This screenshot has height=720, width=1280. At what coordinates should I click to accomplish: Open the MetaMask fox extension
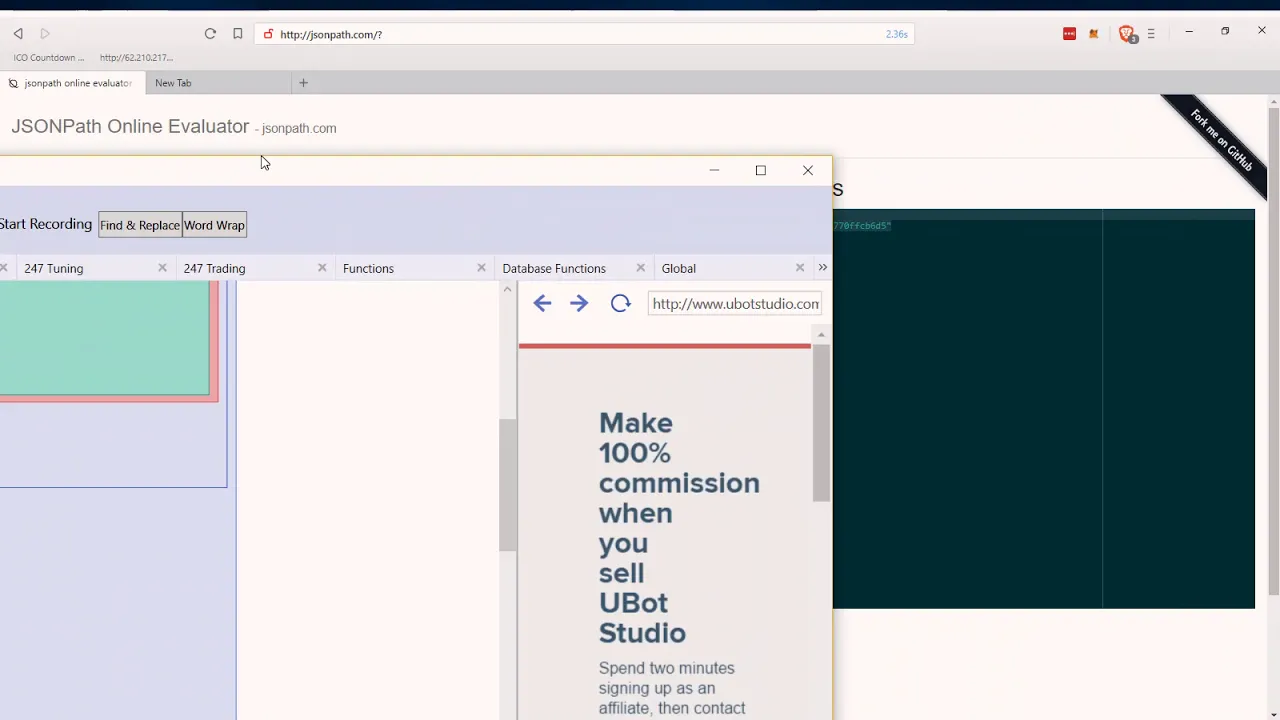pyautogui.click(x=1094, y=34)
